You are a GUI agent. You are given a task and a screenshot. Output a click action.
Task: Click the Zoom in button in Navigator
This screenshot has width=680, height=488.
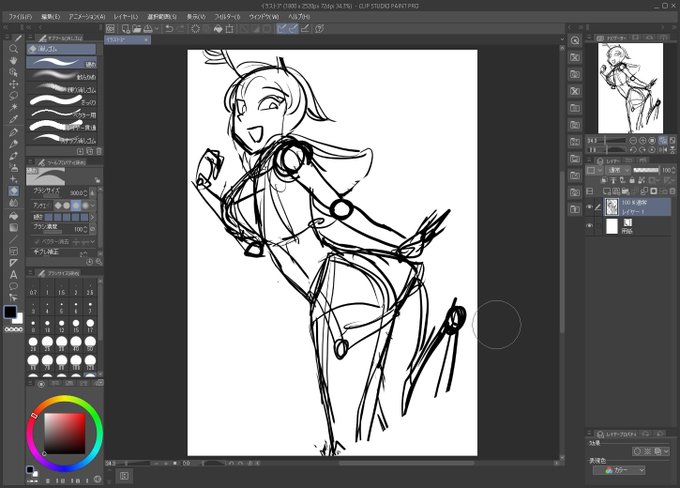[642, 141]
